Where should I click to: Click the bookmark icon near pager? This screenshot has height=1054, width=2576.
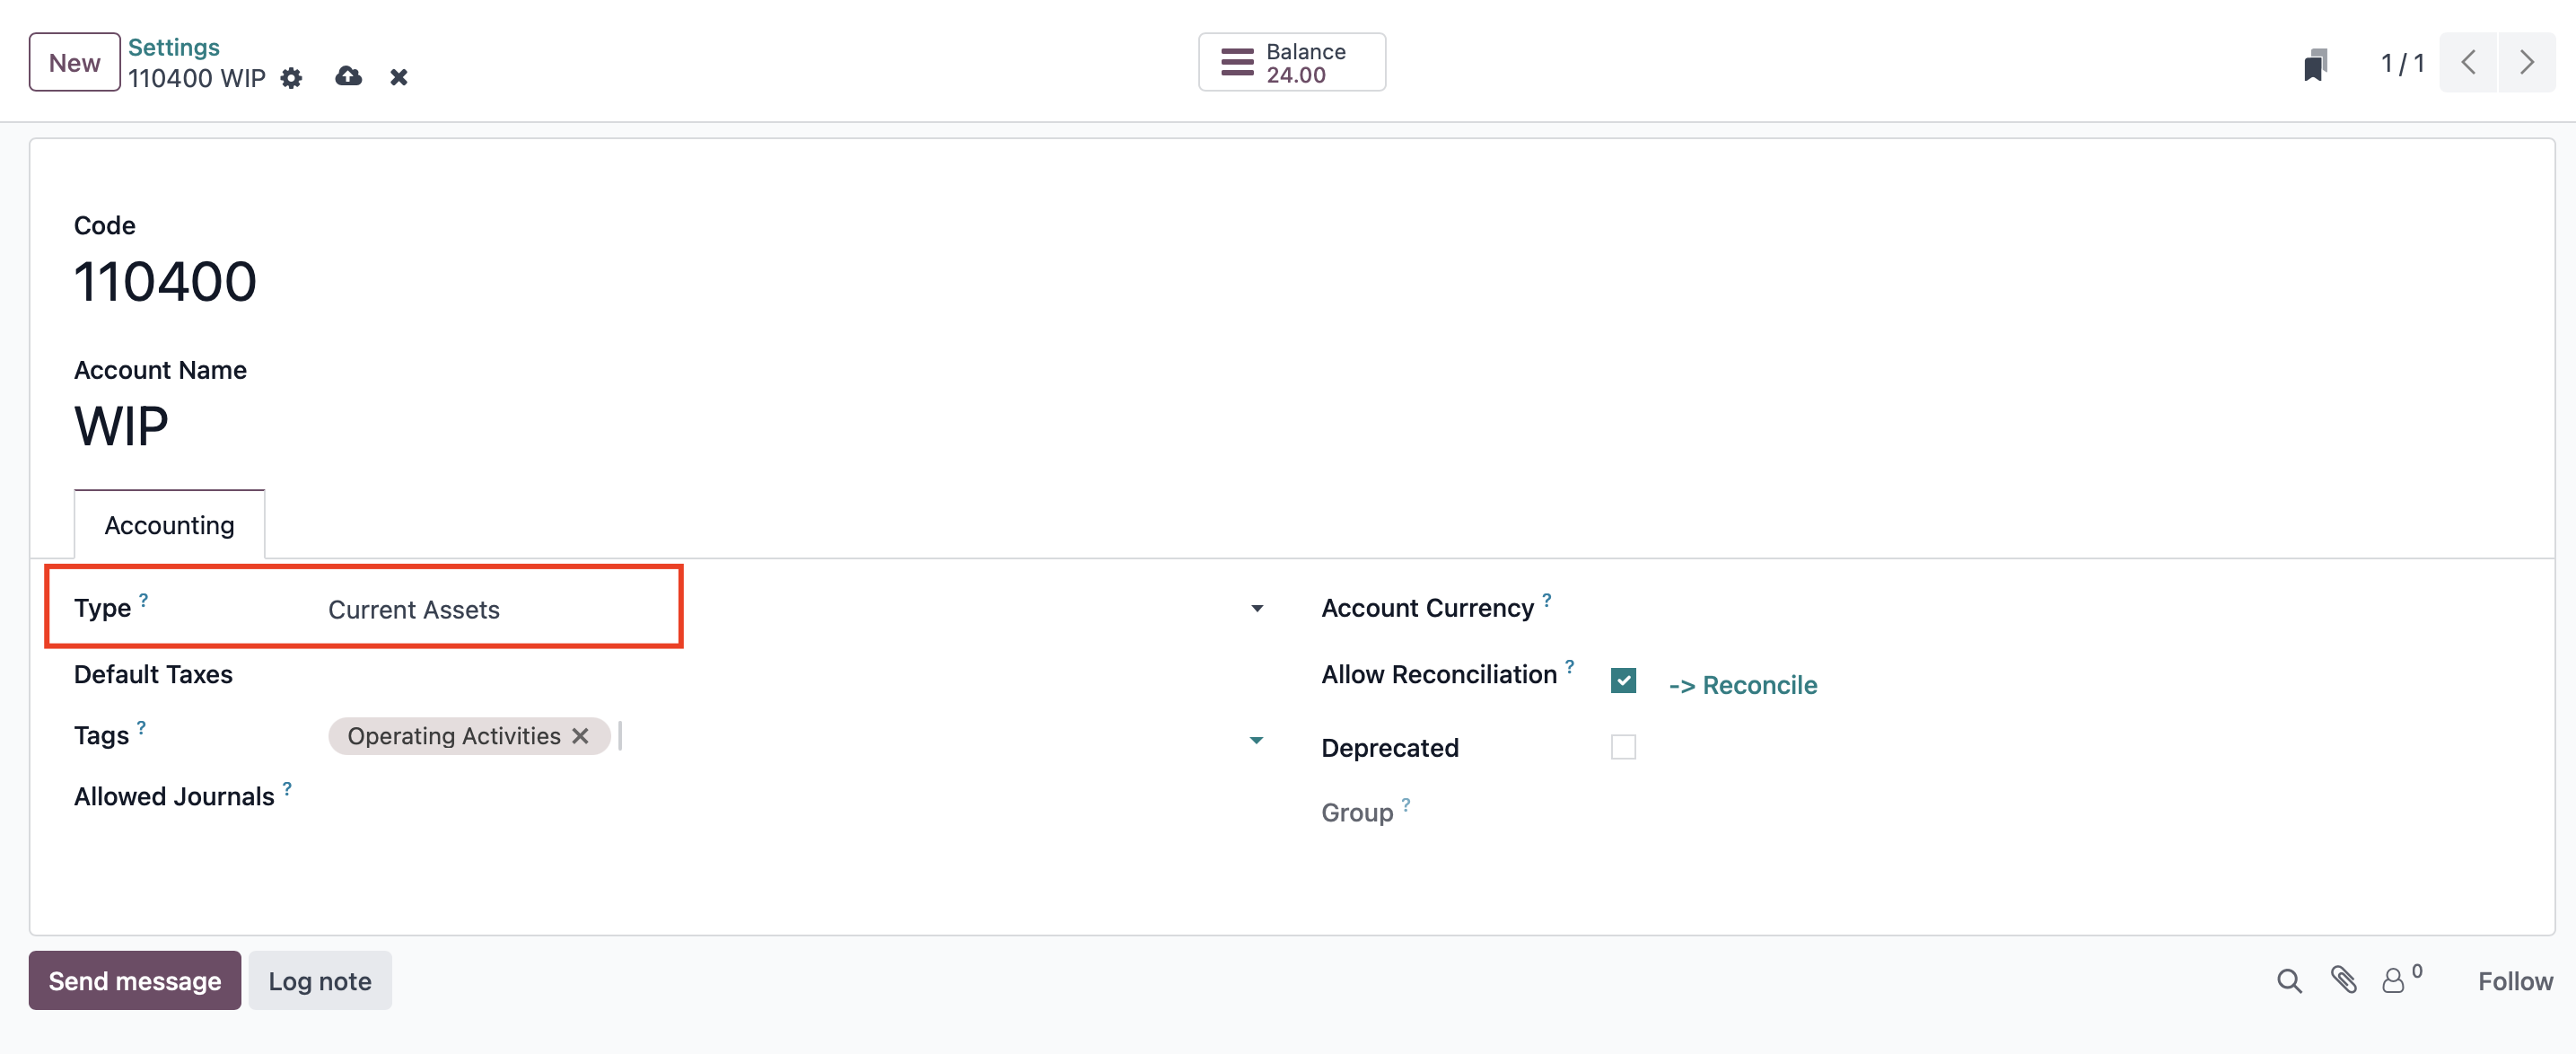click(2314, 64)
